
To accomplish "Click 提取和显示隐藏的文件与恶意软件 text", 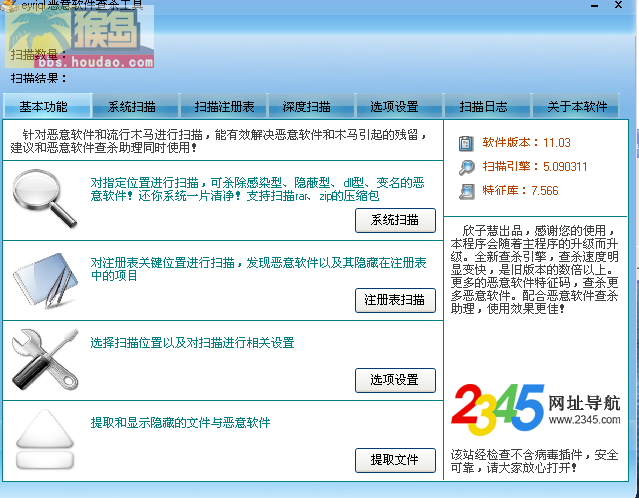I will [180, 423].
